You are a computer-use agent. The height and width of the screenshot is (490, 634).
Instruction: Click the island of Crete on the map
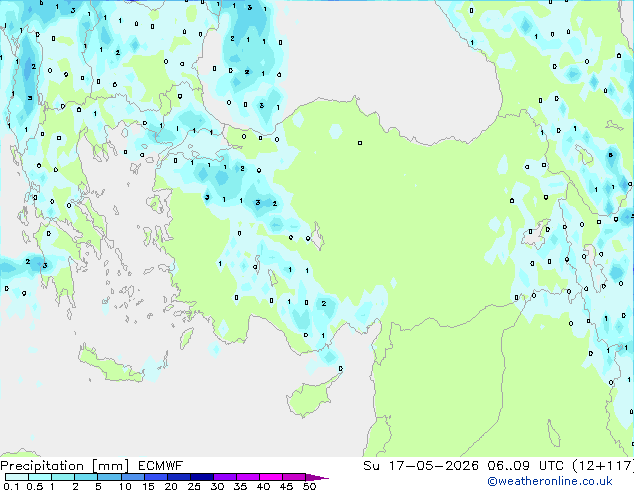tap(111, 366)
